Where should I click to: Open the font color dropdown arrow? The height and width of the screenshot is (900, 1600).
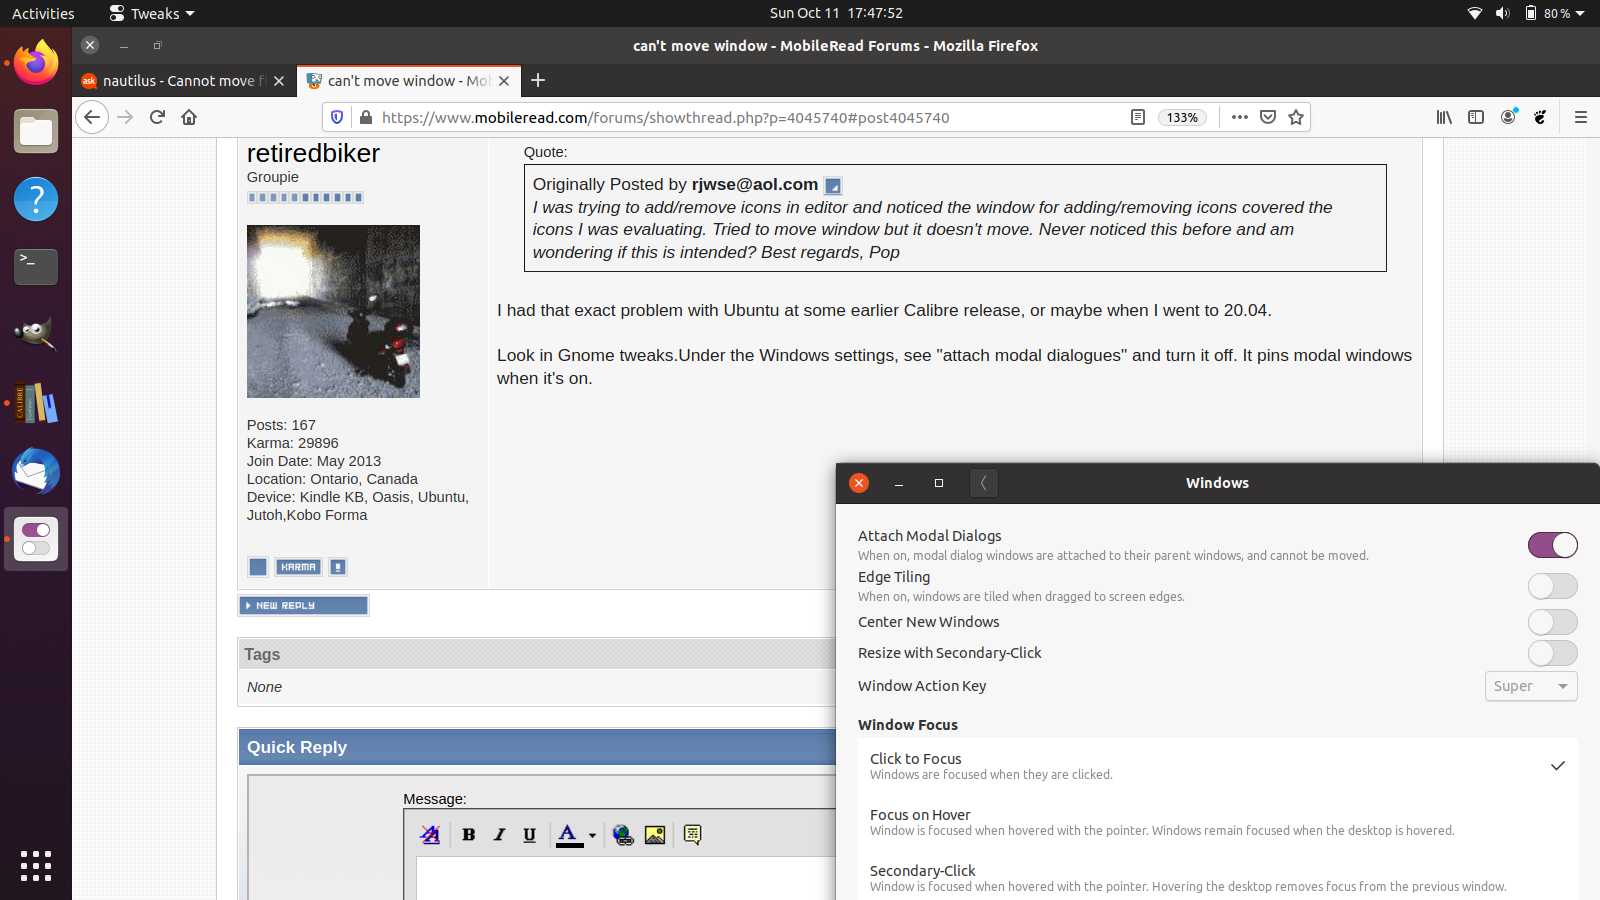(592, 835)
